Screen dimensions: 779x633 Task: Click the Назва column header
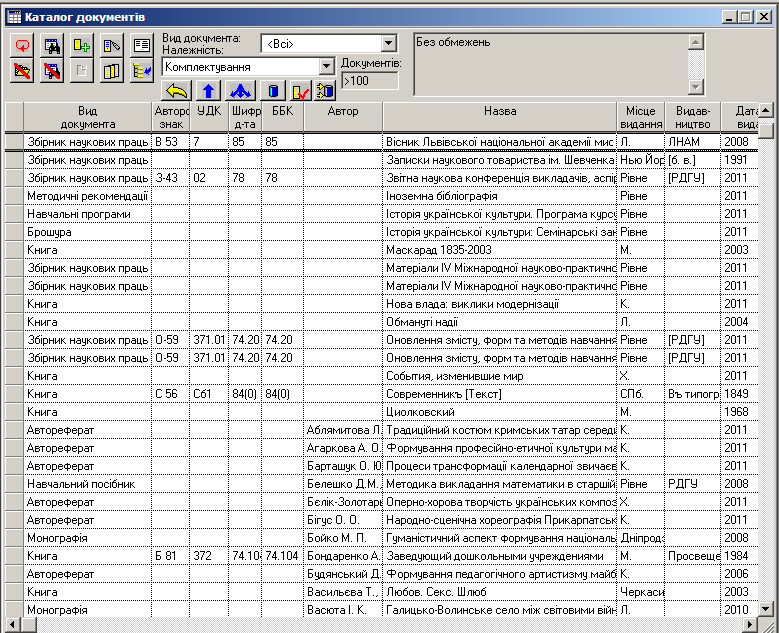pyautogui.click(x=500, y=117)
